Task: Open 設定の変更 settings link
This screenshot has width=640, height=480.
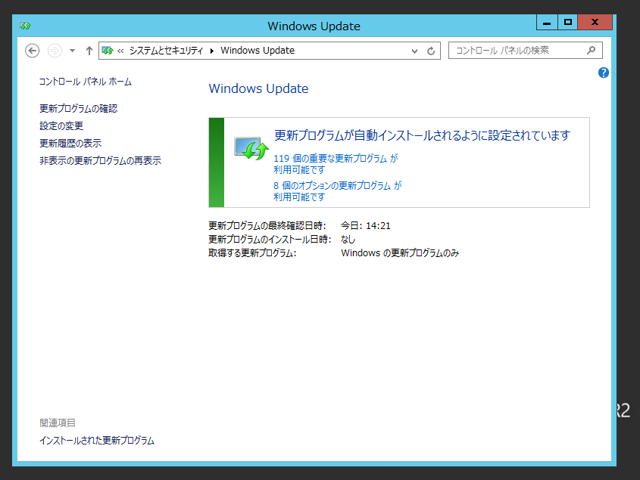Action: pos(61,126)
